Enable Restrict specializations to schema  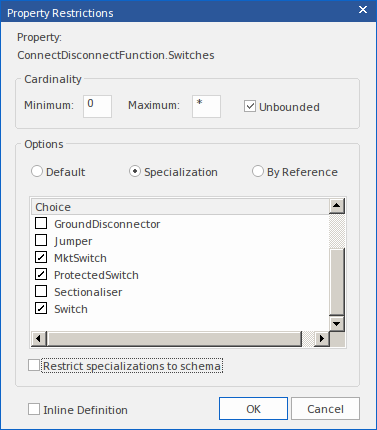point(34,365)
